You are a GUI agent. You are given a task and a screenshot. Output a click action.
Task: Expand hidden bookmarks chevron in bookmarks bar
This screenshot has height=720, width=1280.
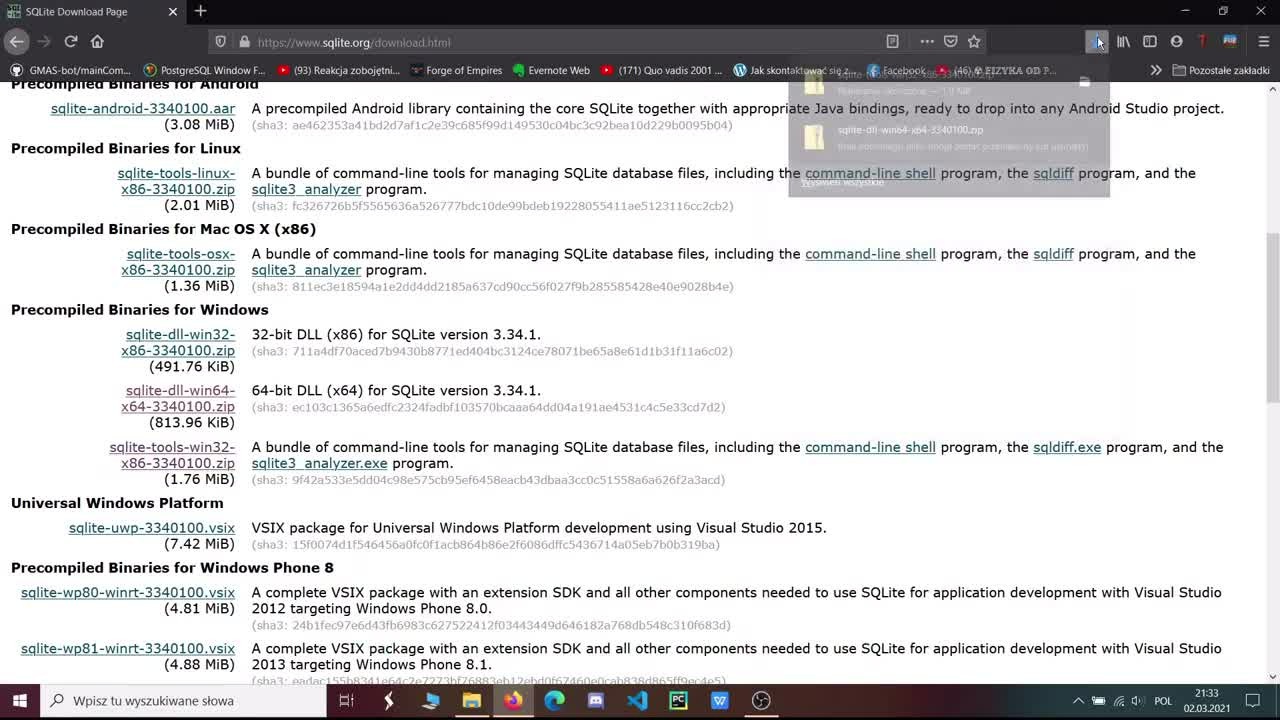[1156, 70]
